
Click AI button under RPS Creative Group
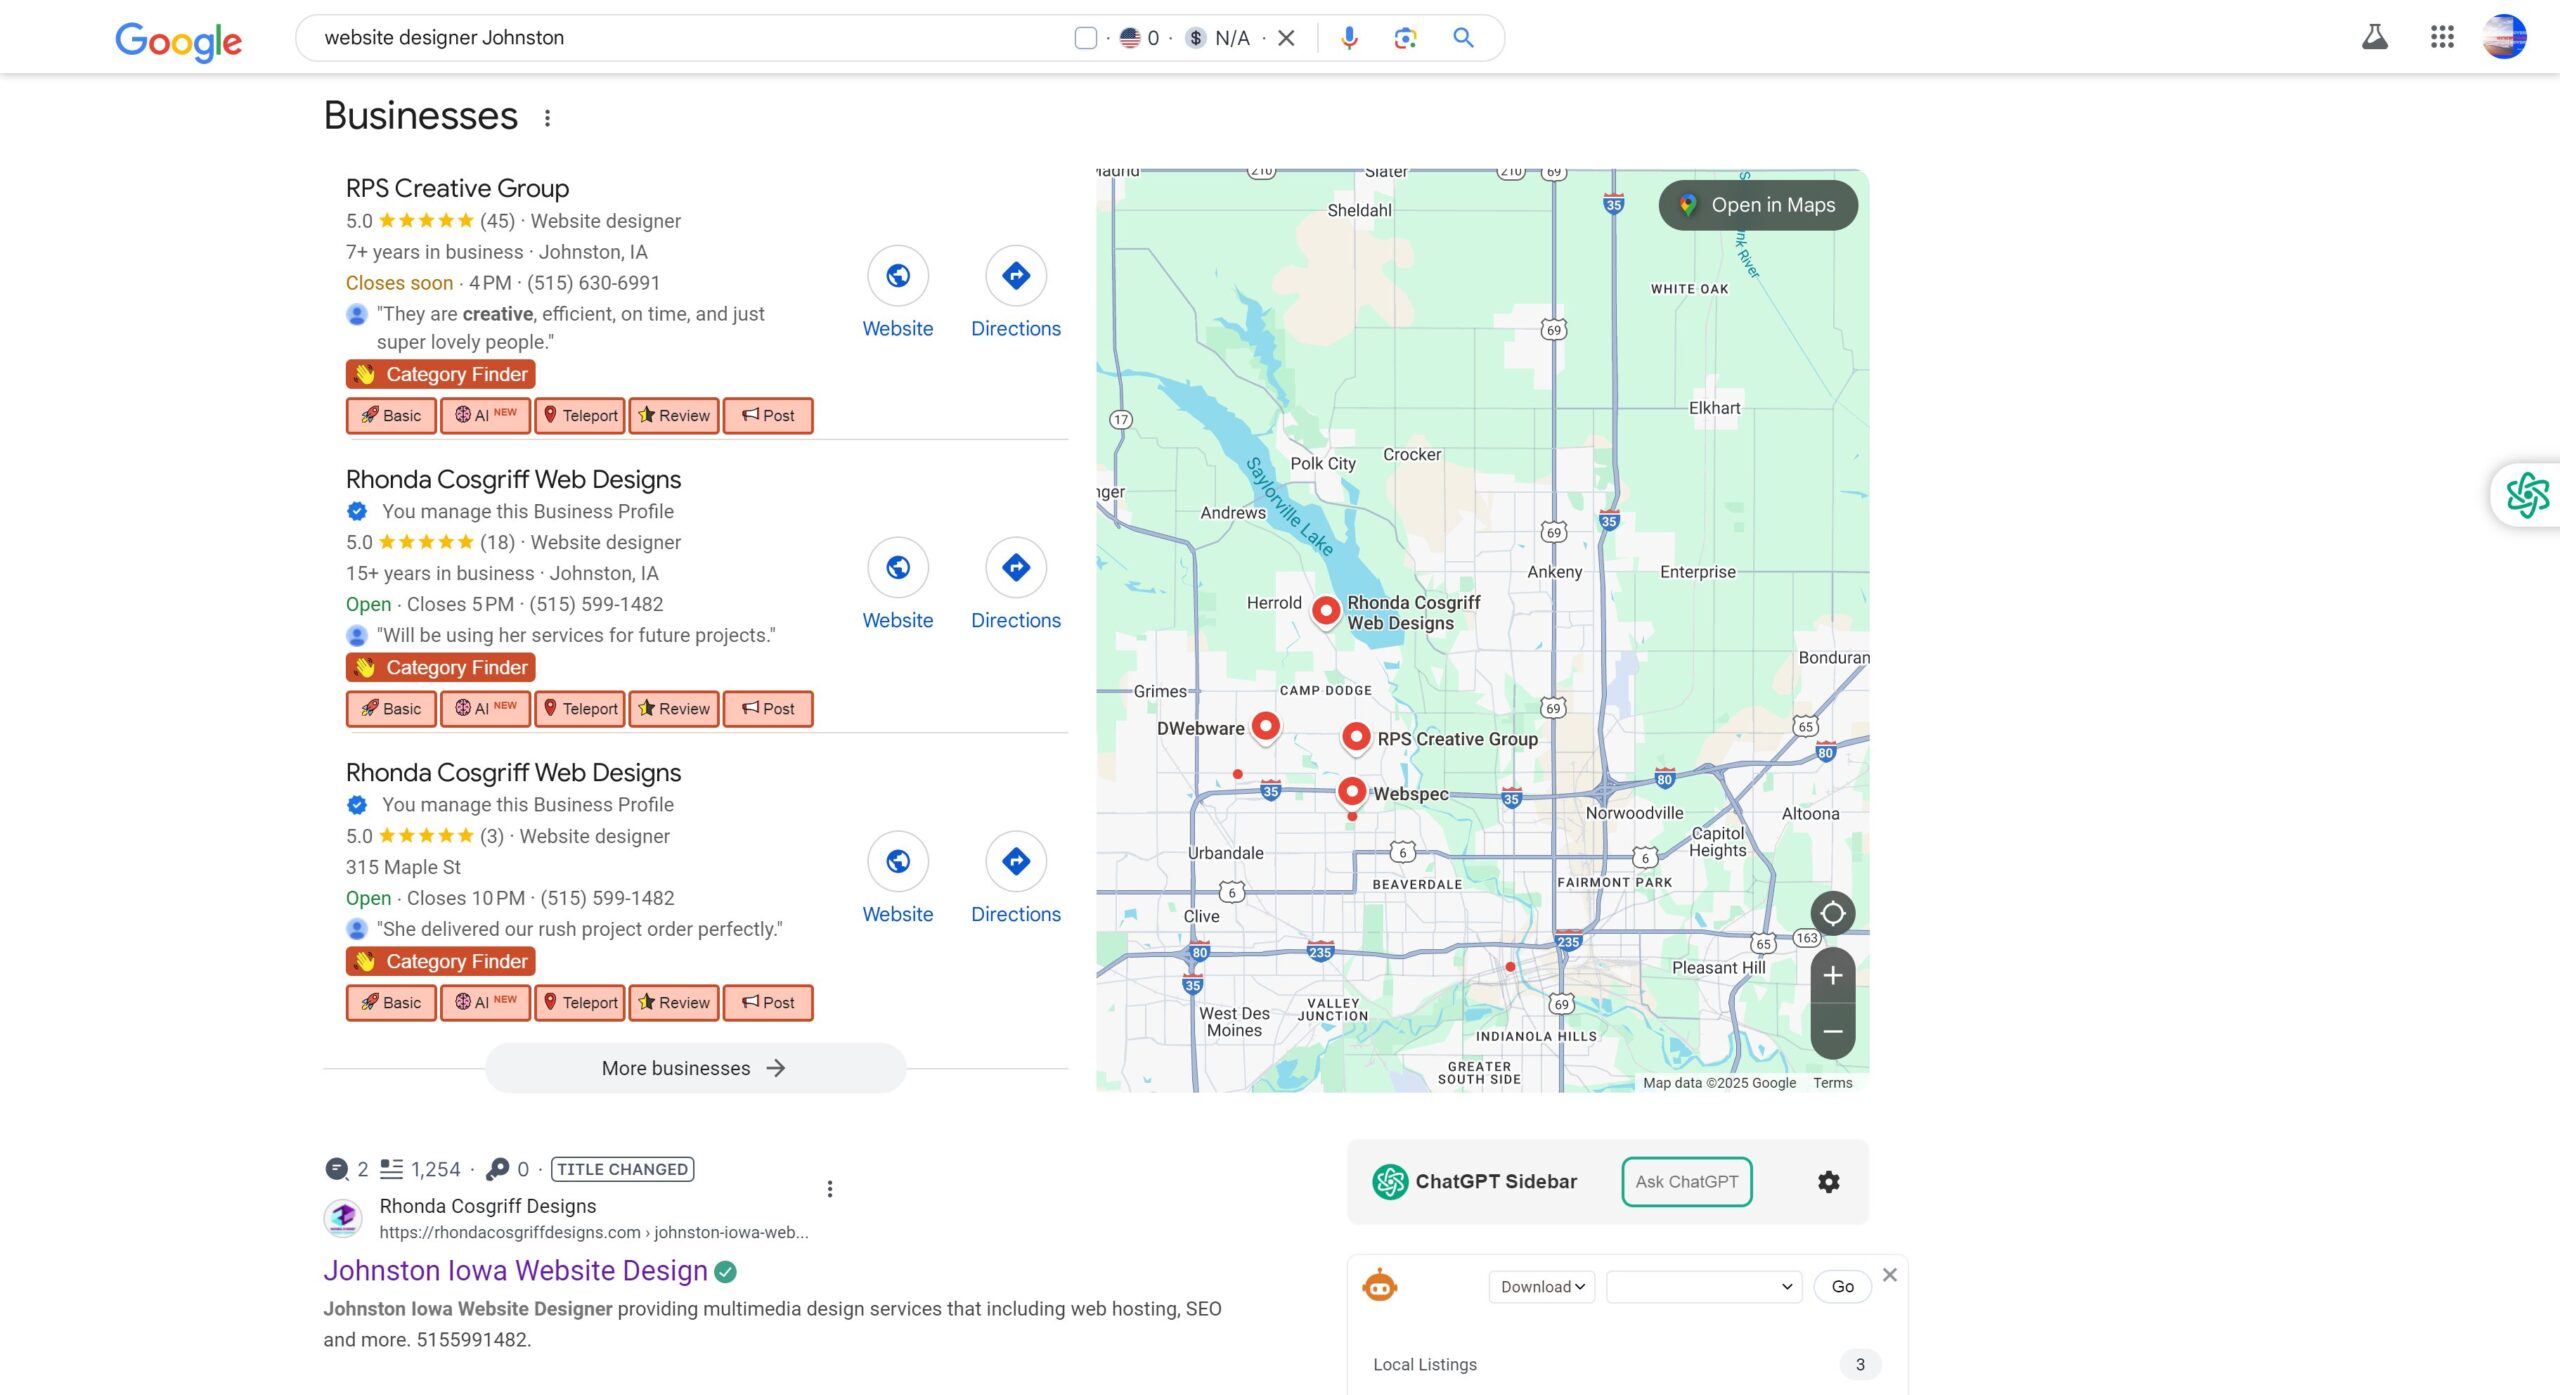coord(486,415)
